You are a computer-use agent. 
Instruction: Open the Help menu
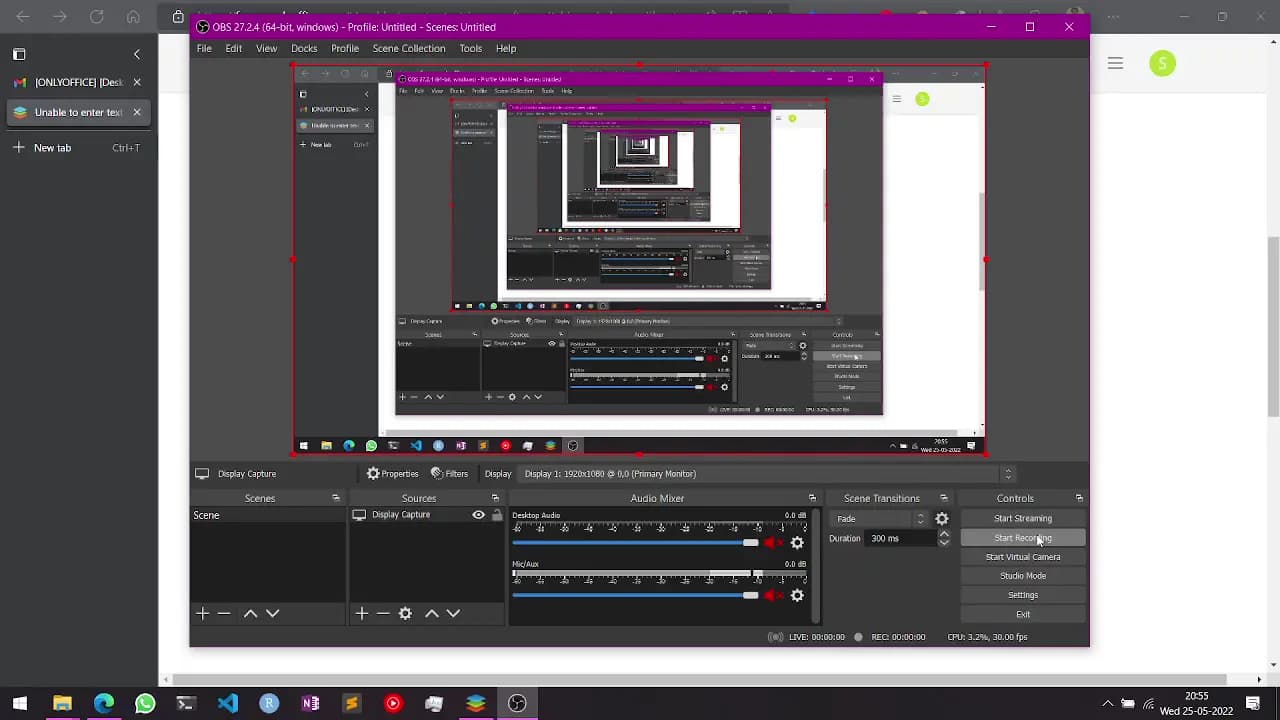click(506, 48)
